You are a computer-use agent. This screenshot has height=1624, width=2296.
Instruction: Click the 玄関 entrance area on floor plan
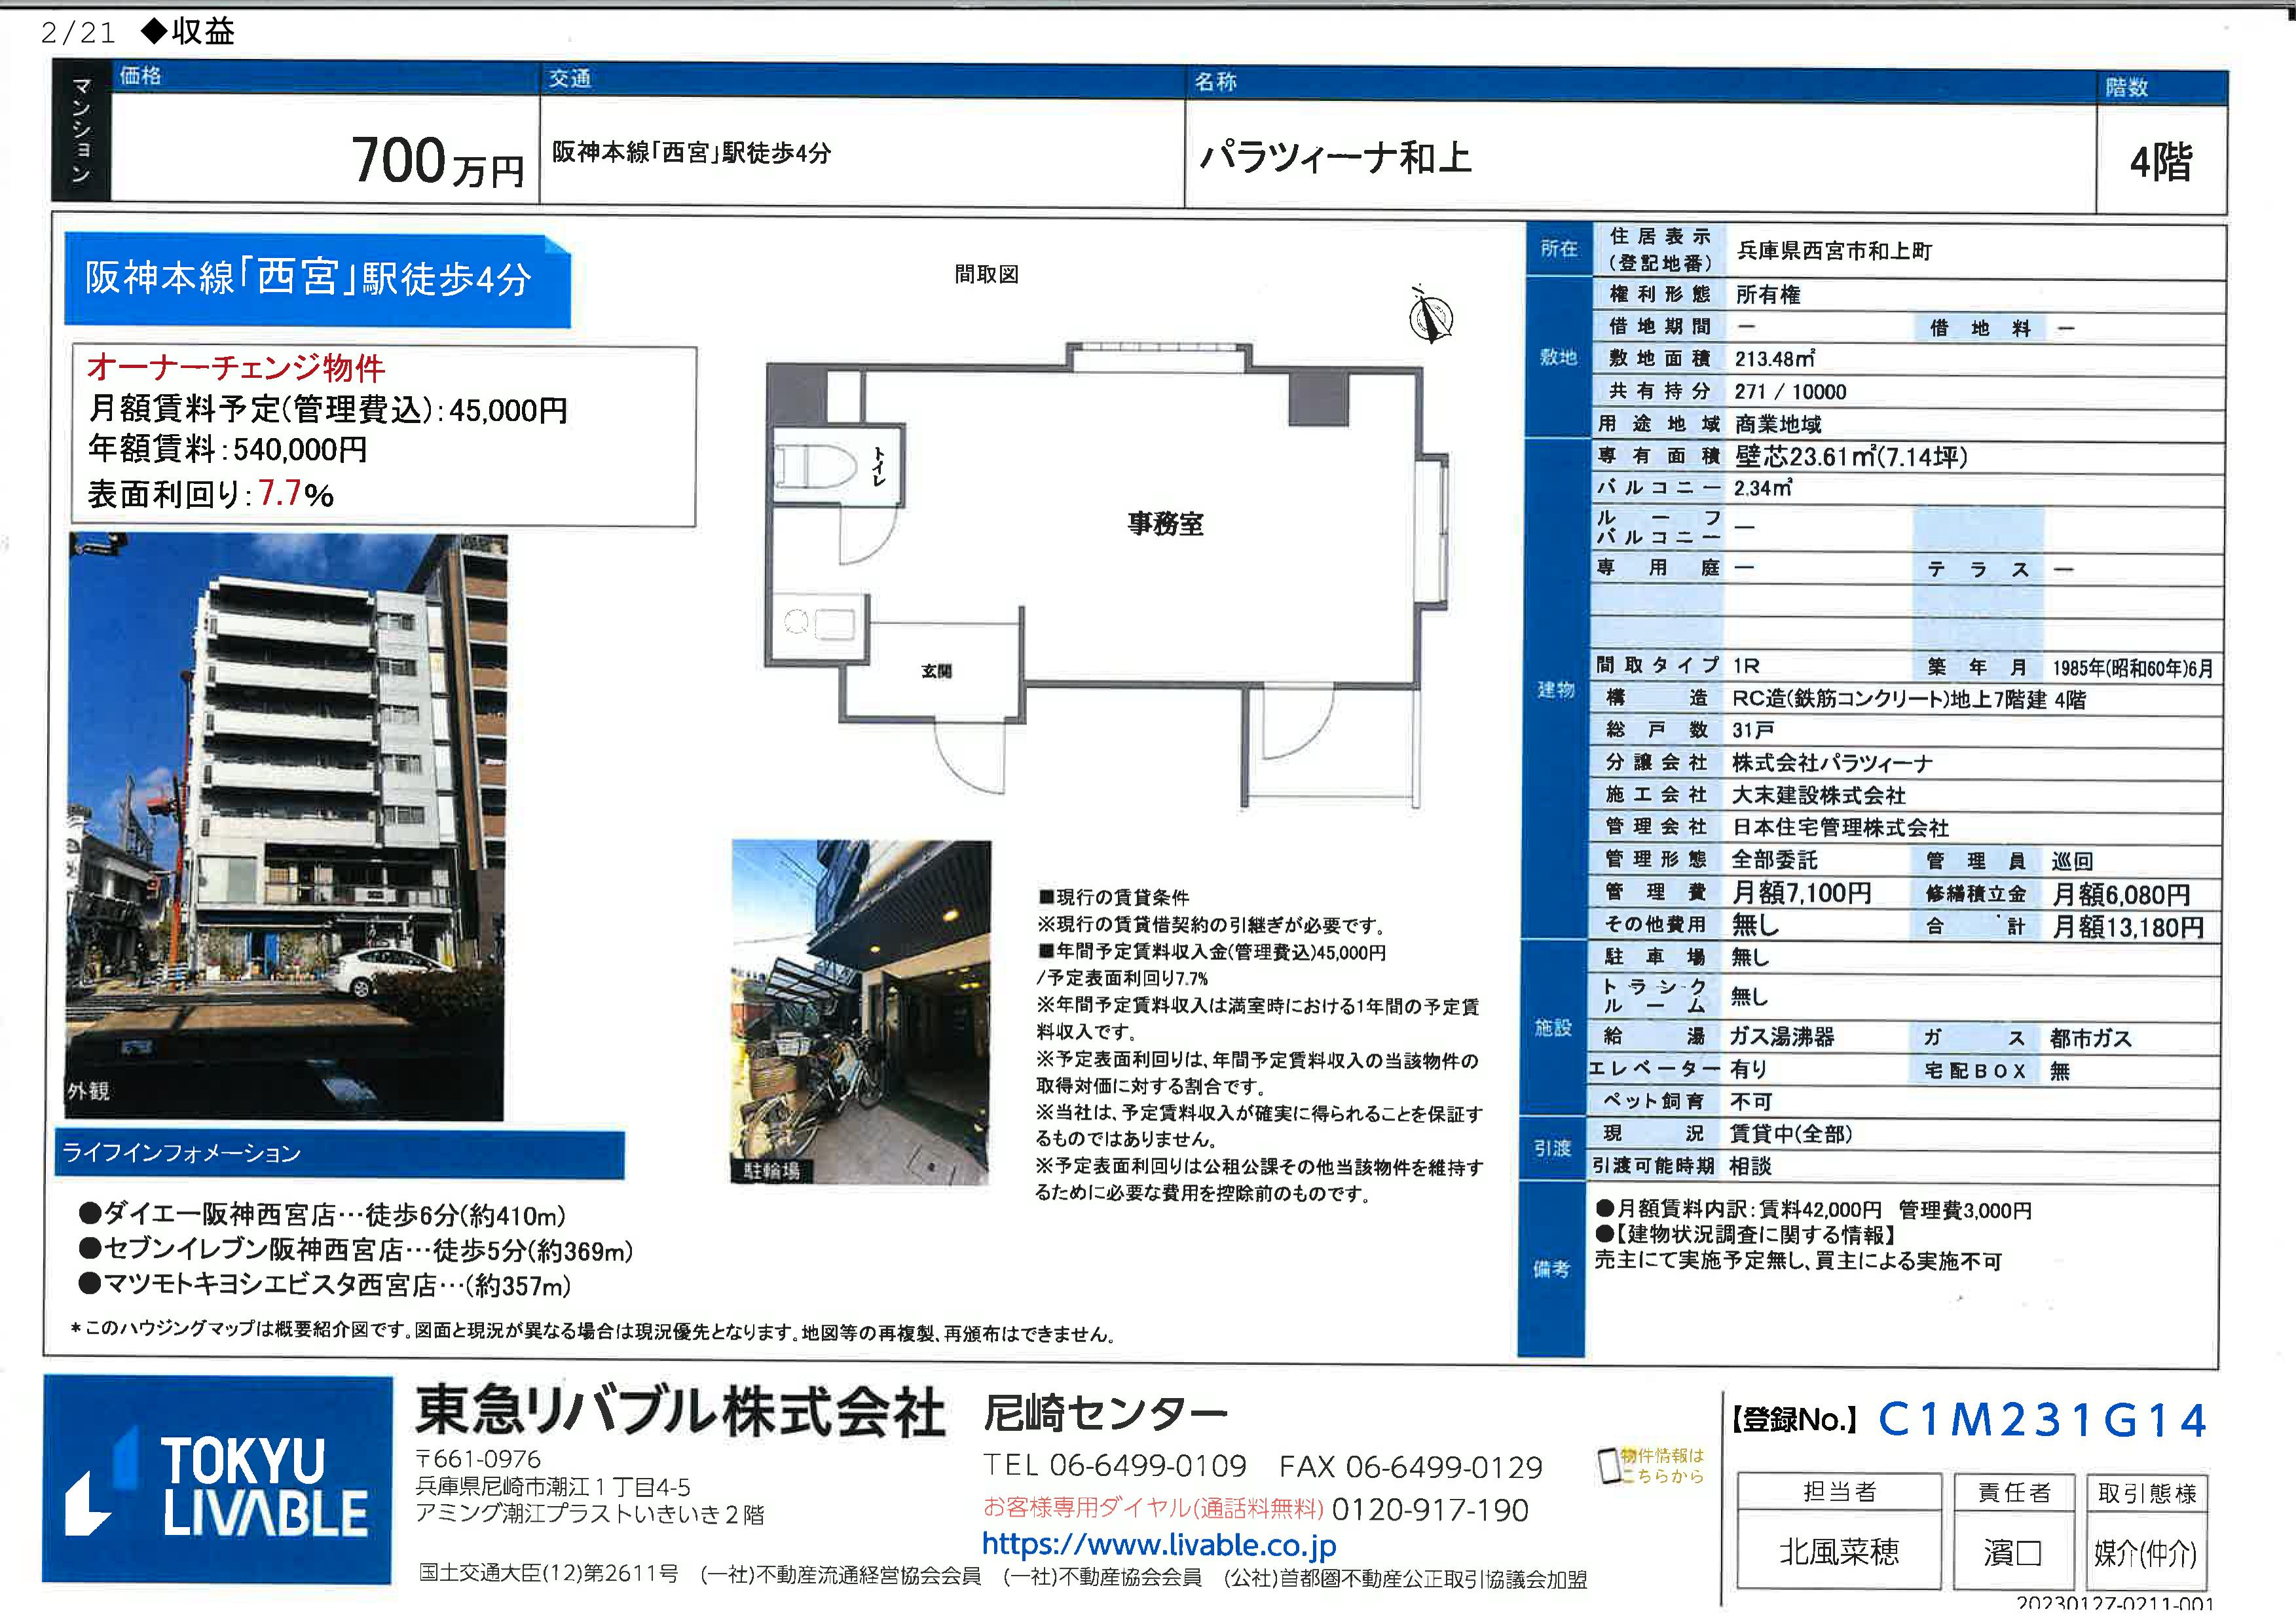[x=936, y=671]
